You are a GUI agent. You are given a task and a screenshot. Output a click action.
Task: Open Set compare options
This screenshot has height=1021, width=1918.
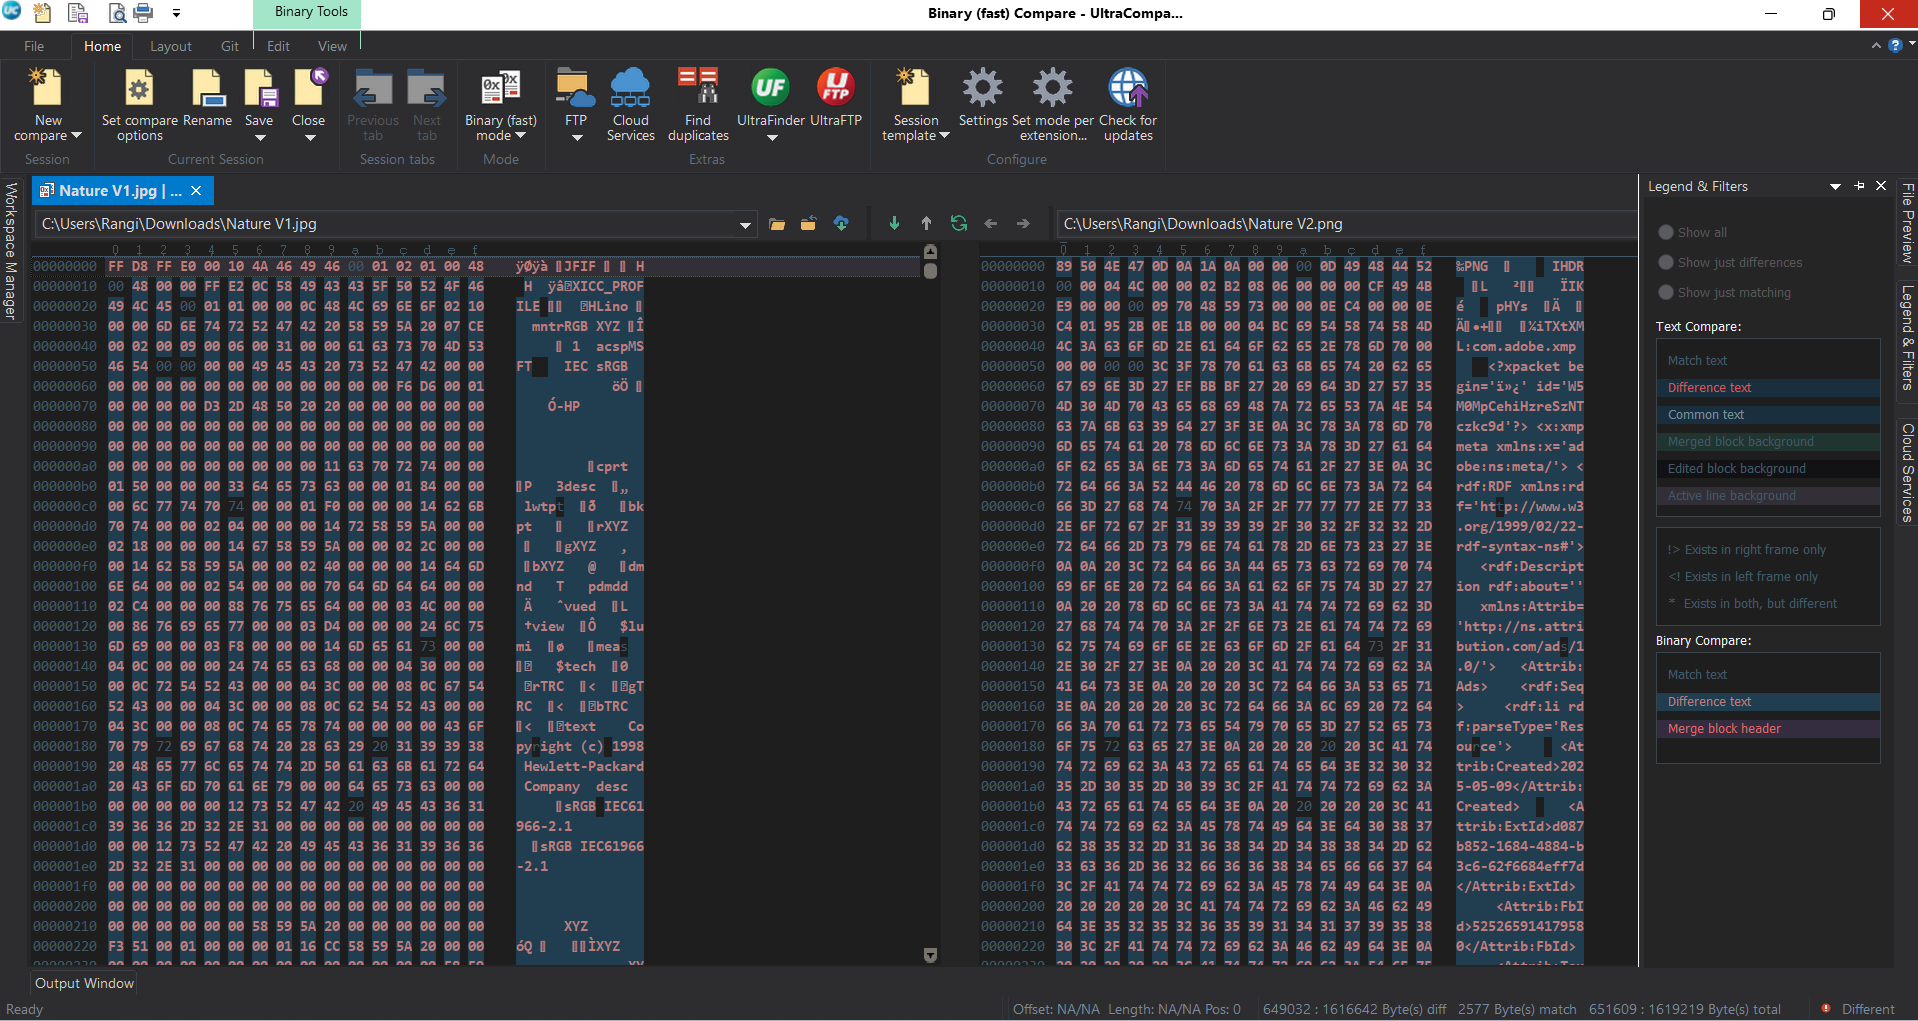[x=139, y=105]
